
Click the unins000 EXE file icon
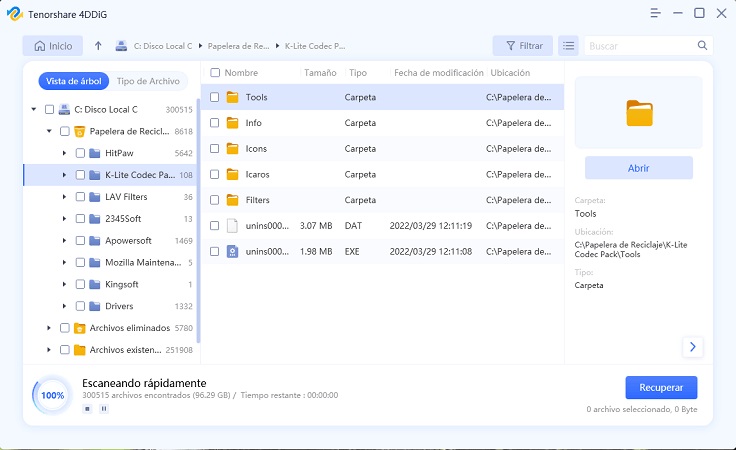coord(232,252)
